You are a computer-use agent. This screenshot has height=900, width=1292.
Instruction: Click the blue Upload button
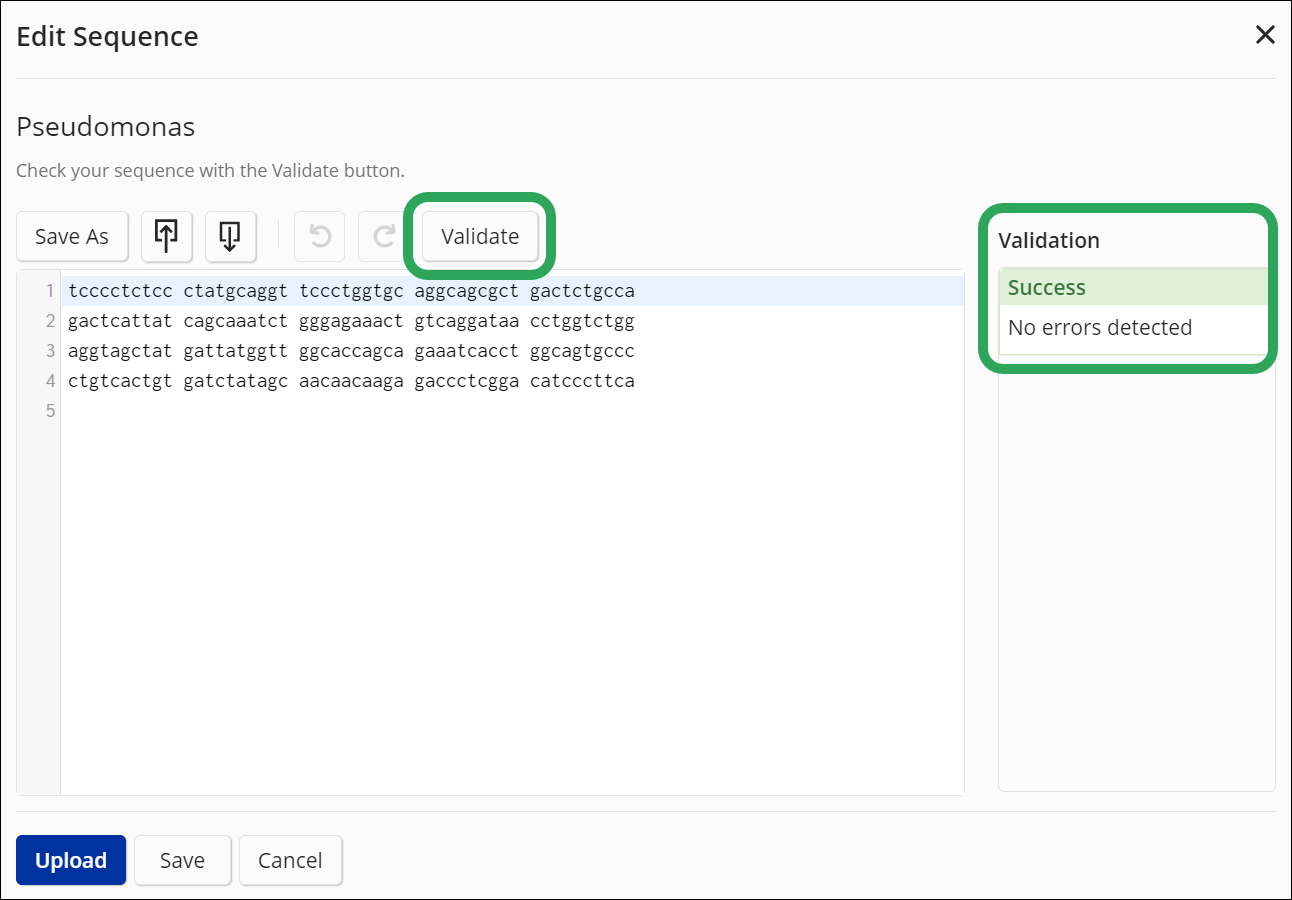(71, 860)
